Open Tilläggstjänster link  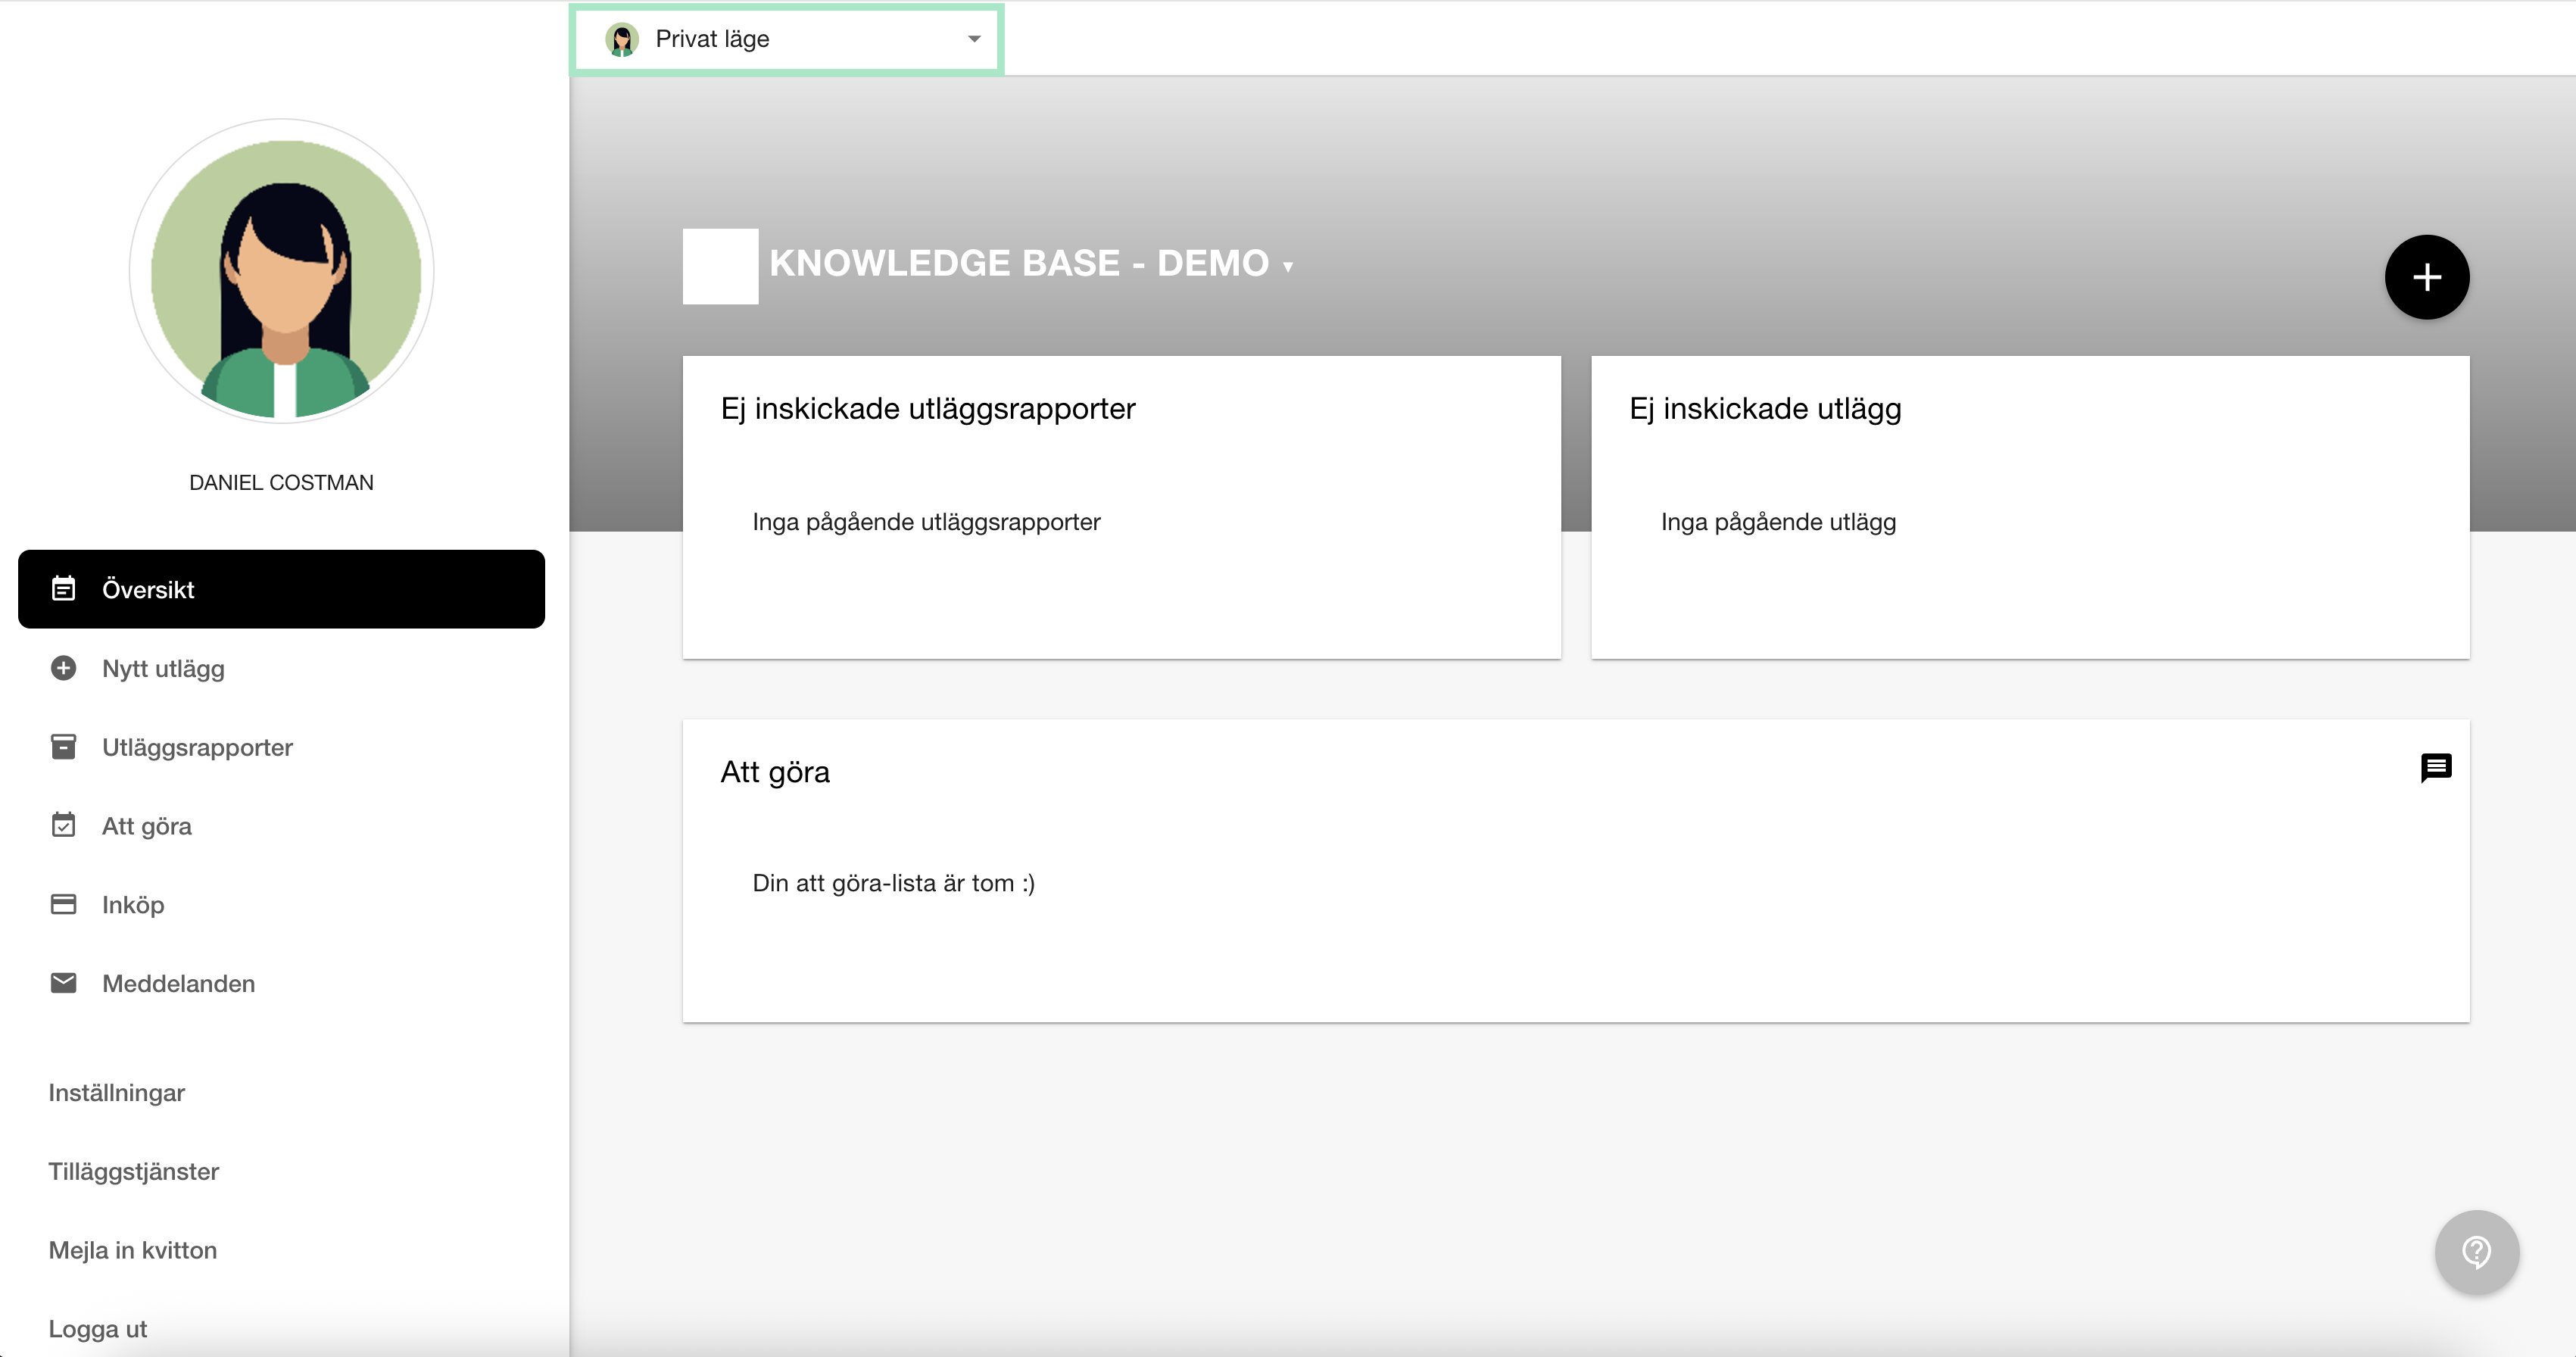tap(134, 1171)
